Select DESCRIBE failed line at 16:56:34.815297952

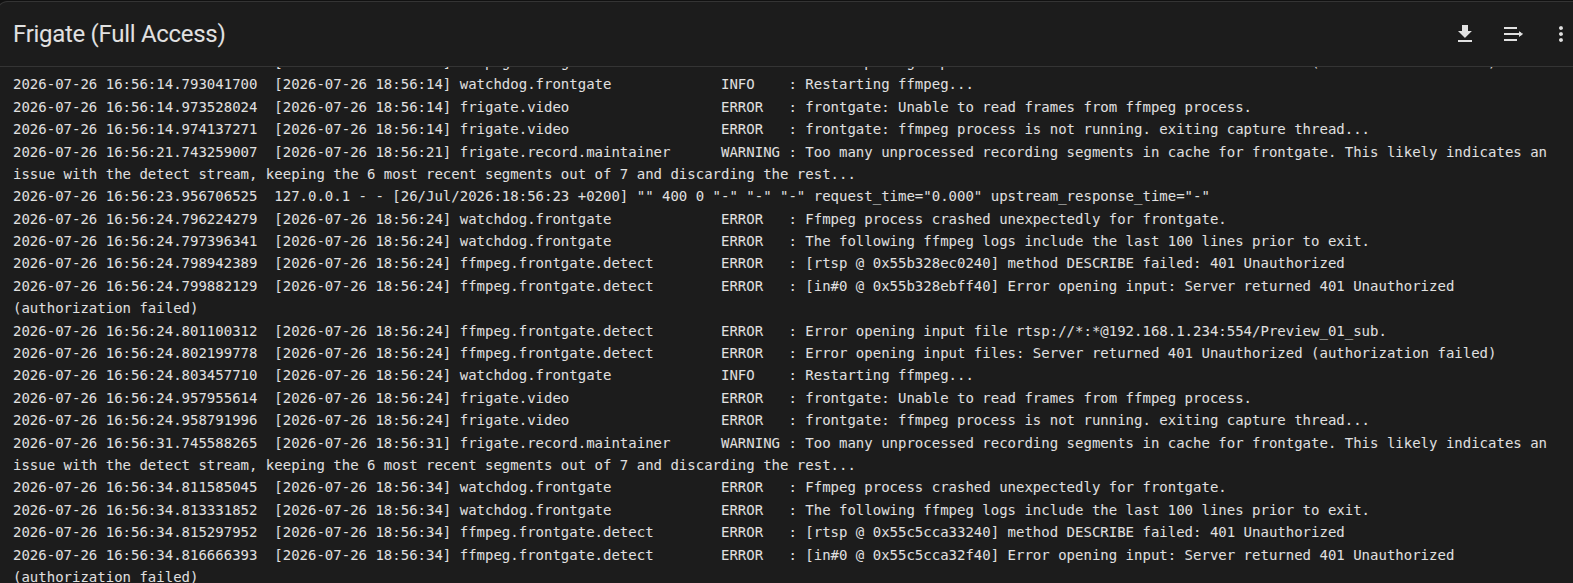tap(679, 532)
